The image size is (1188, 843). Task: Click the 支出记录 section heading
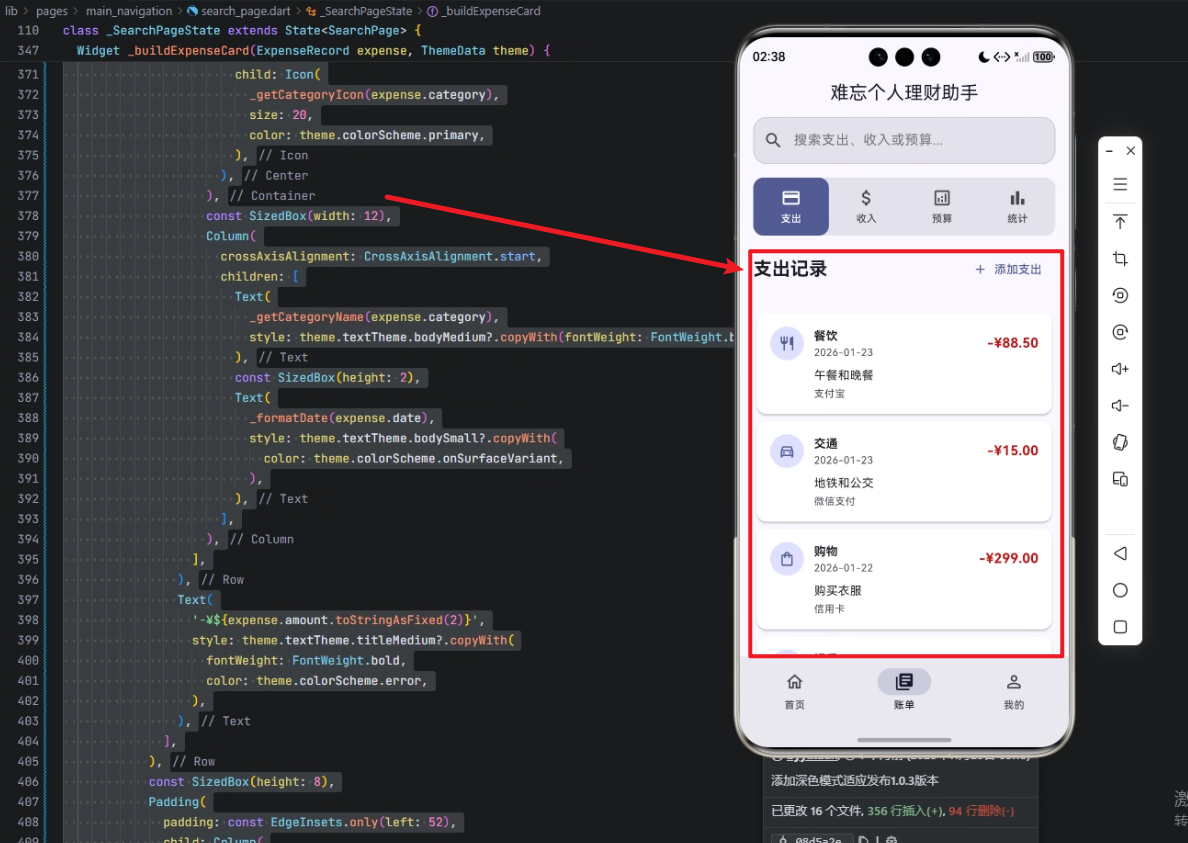click(789, 269)
